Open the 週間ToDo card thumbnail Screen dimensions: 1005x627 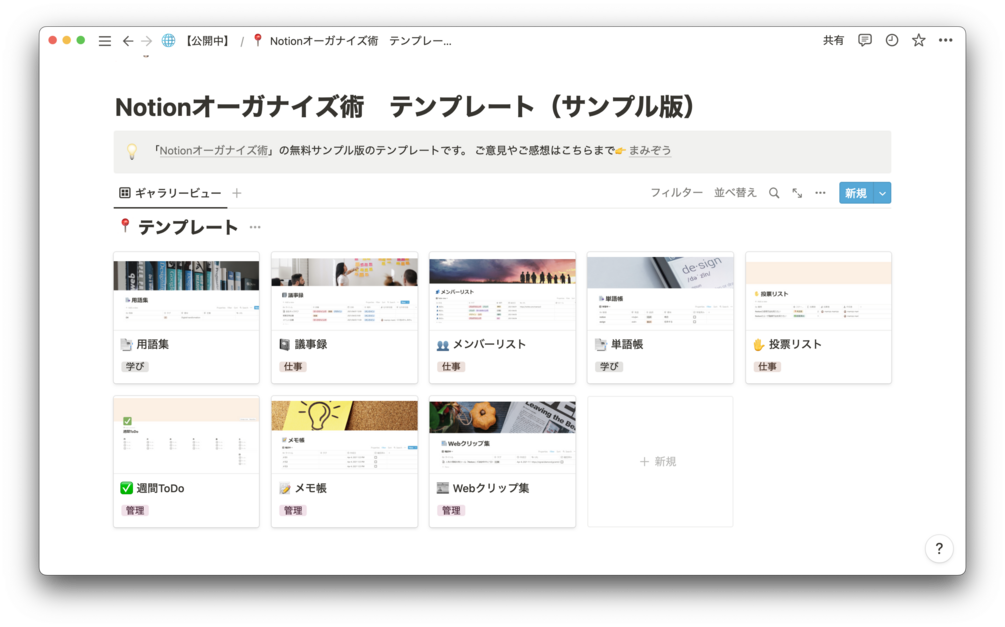click(187, 435)
